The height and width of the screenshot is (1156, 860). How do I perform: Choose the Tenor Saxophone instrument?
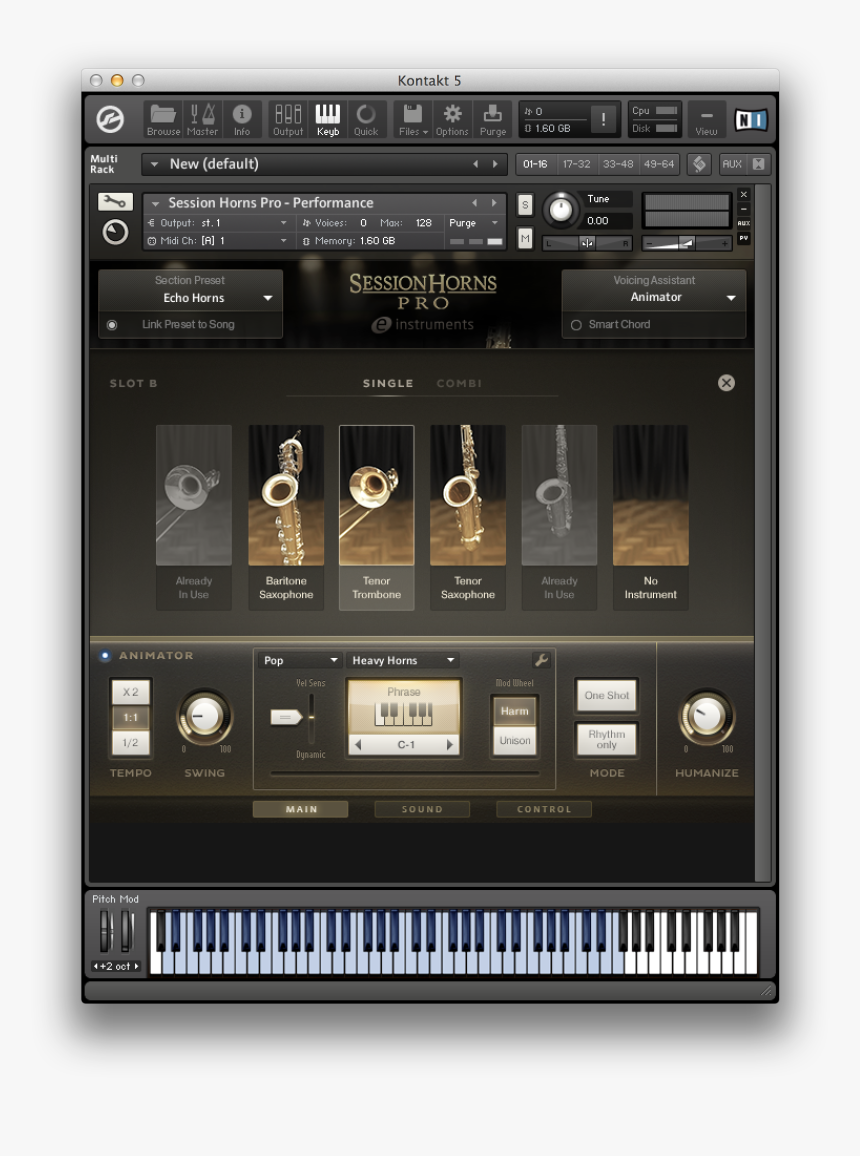[x=468, y=517]
